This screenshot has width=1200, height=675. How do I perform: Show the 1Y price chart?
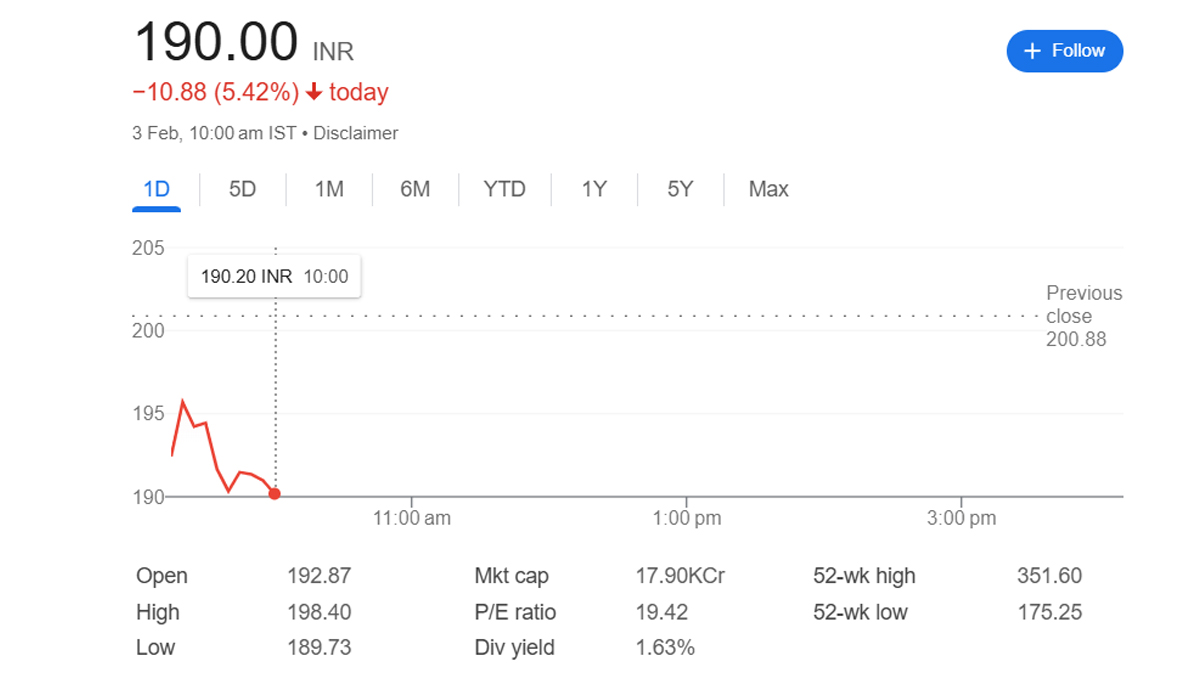(x=594, y=189)
